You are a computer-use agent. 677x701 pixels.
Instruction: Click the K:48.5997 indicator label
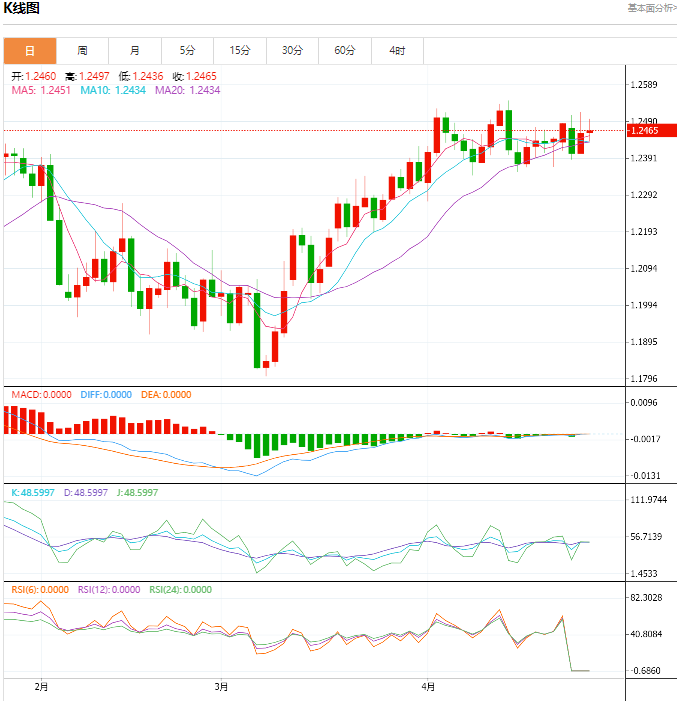(x=33, y=493)
